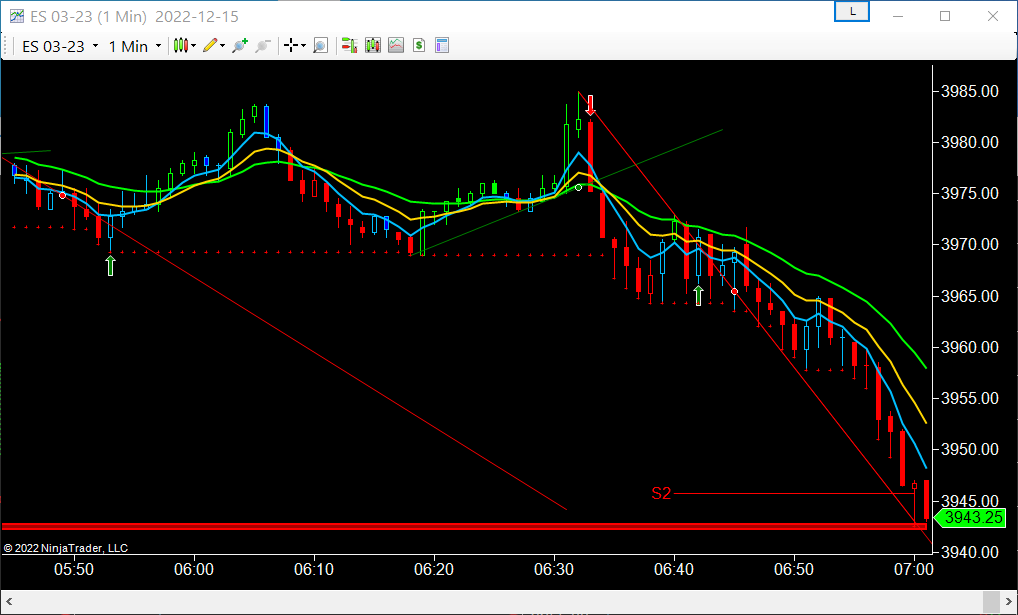Image resolution: width=1018 pixels, height=615 pixels.
Task: Expand the chart style dropdown arrow
Action: [x=193, y=46]
